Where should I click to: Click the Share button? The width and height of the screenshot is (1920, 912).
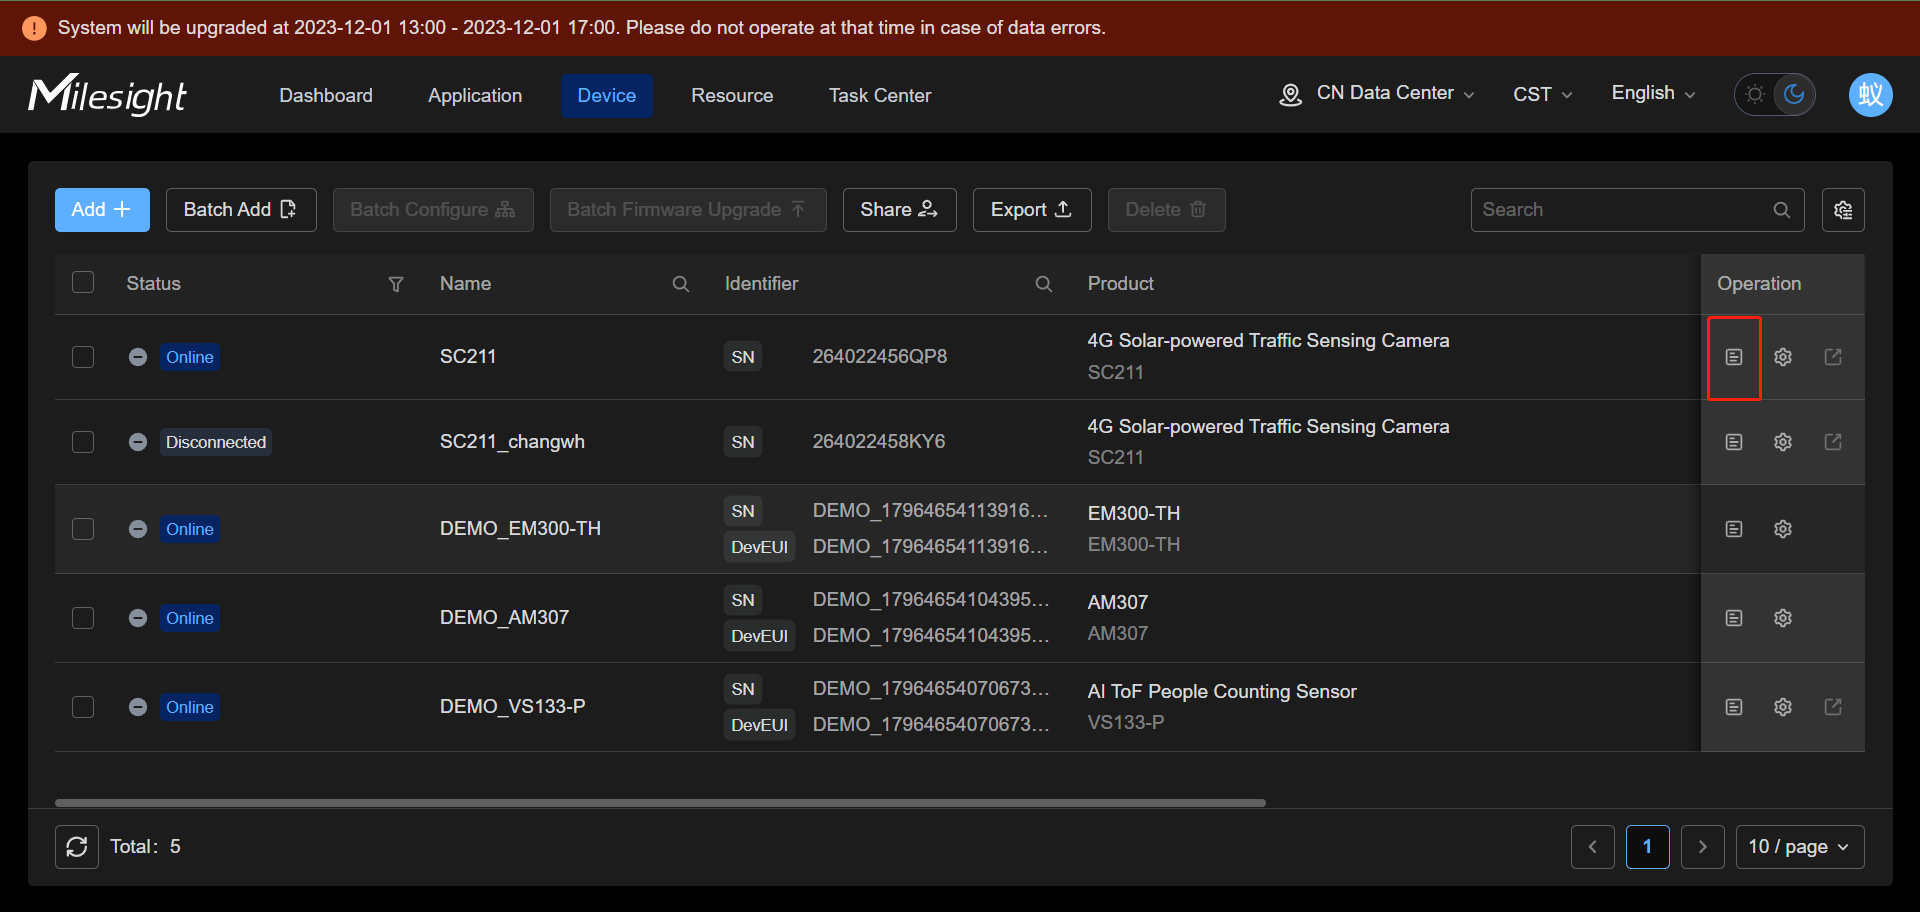[900, 210]
